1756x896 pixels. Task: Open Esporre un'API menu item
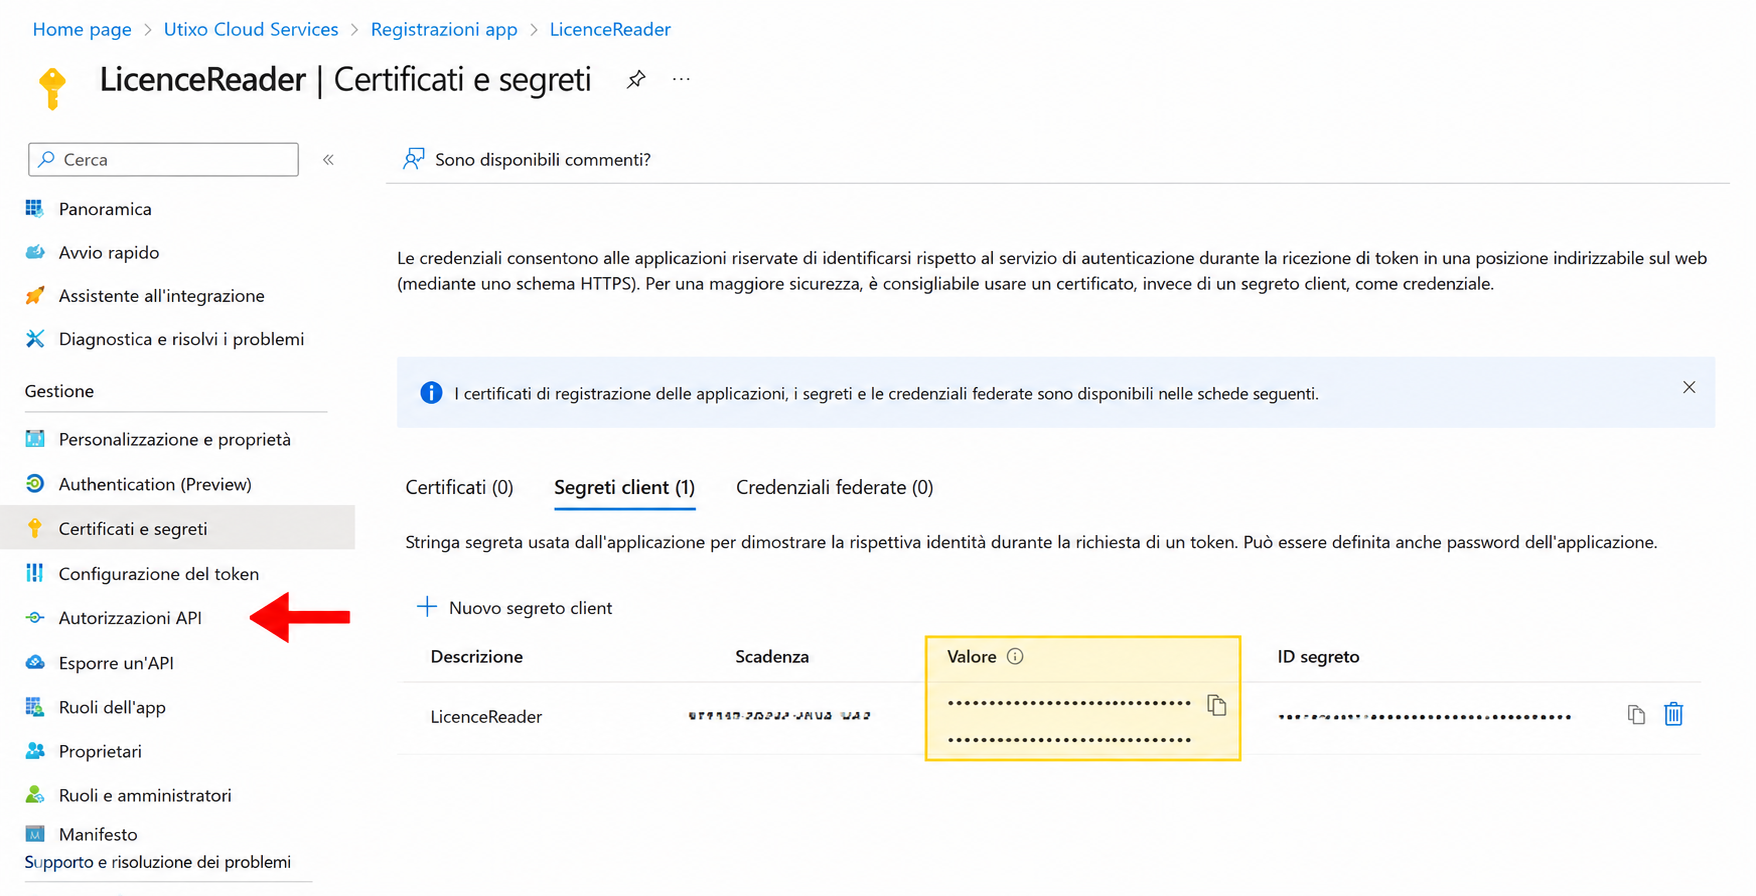[x=115, y=663]
